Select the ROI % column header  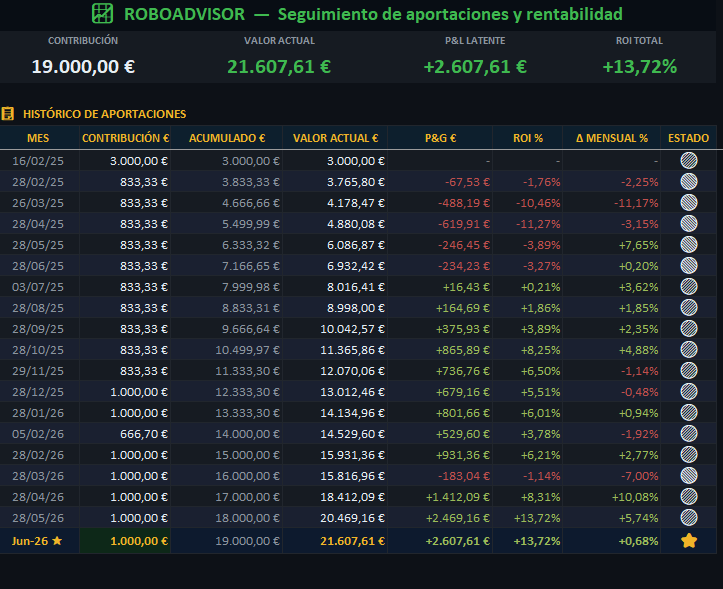pyautogui.click(x=528, y=138)
